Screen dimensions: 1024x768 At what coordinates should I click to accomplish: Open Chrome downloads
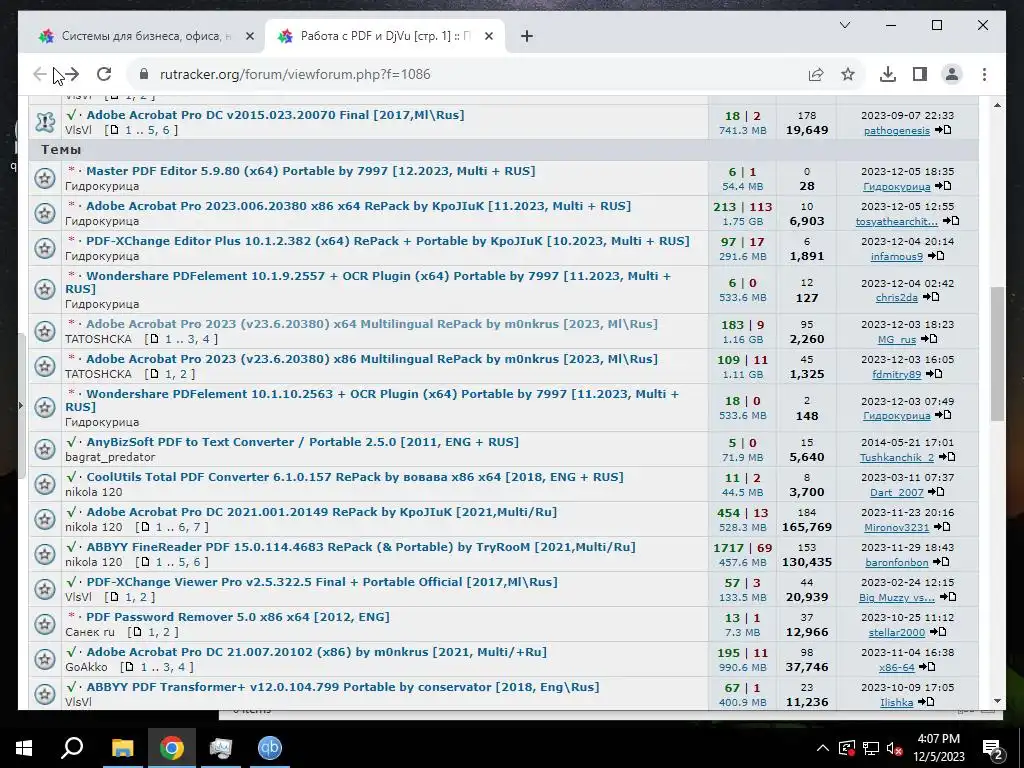pos(888,74)
